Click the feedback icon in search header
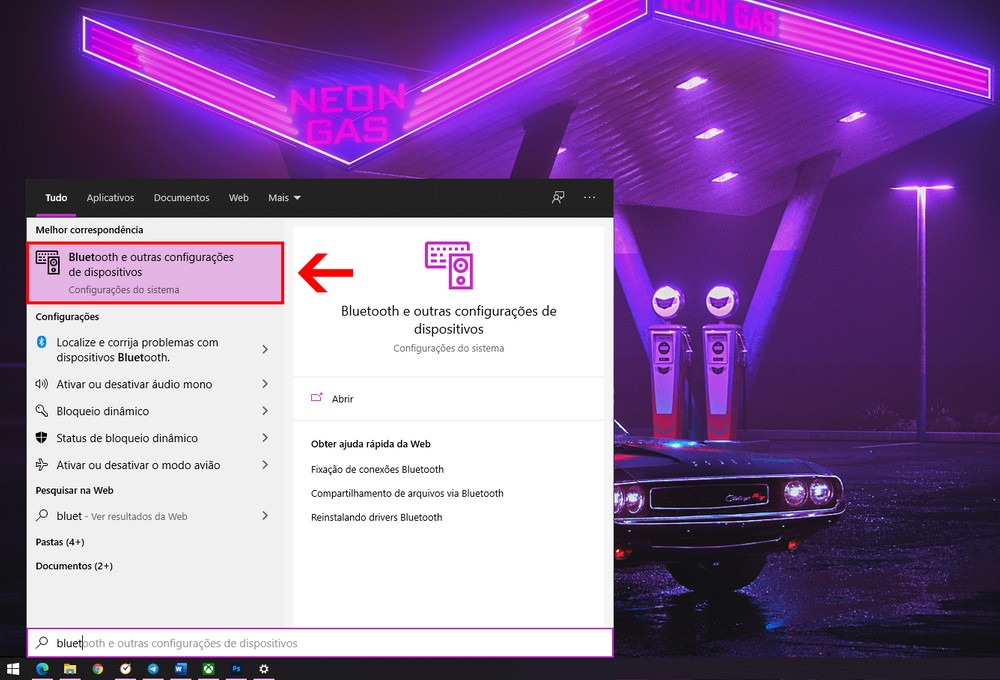This screenshot has width=1000, height=680. (x=558, y=198)
